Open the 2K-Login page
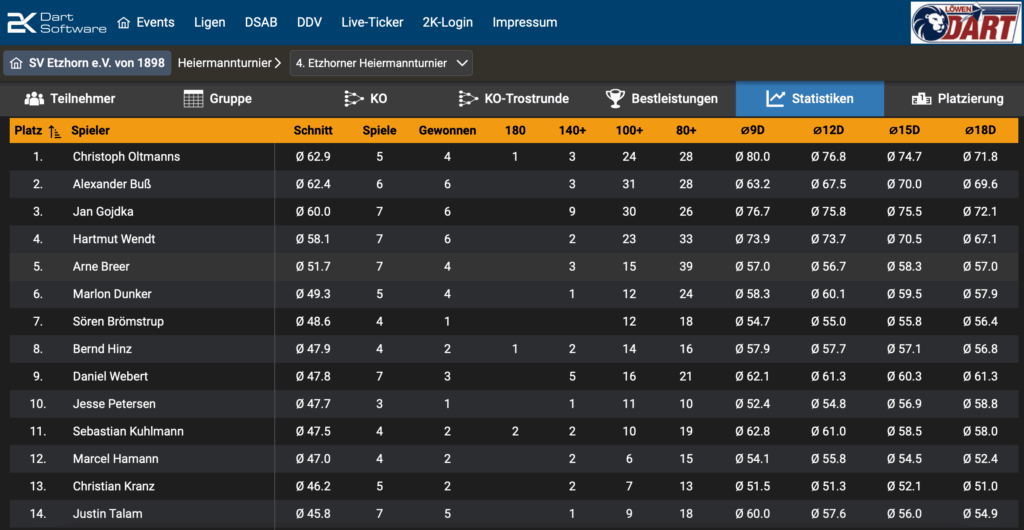This screenshot has height=530, width=1024. [448, 22]
